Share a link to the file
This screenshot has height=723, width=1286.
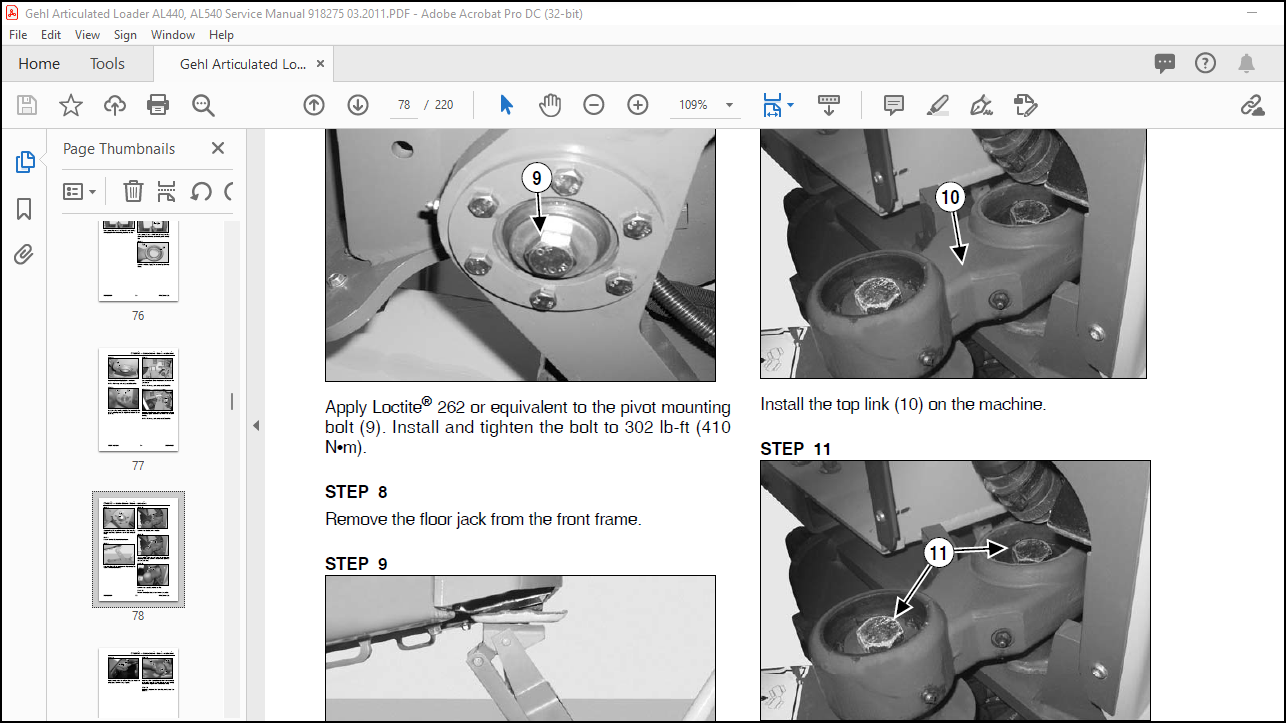click(1252, 105)
